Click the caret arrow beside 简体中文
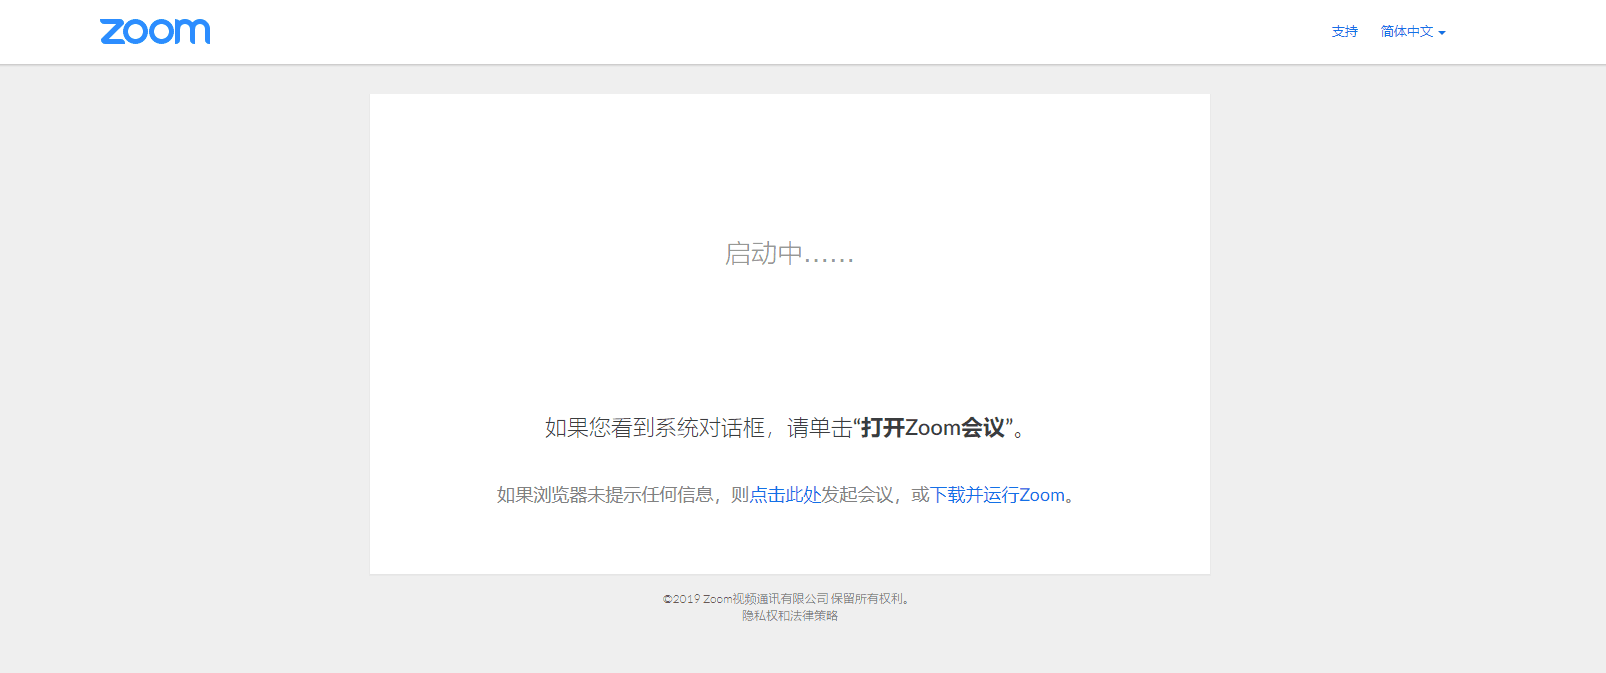This screenshot has height=673, width=1606. click(1442, 33)
